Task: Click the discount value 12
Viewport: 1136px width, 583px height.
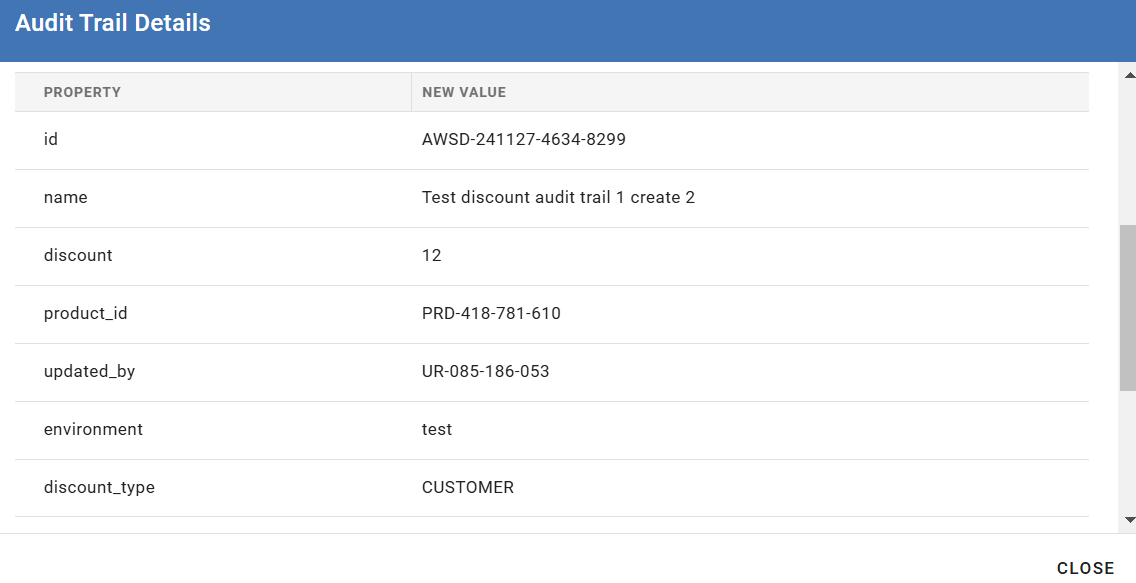Action: (x=432, y=255)
